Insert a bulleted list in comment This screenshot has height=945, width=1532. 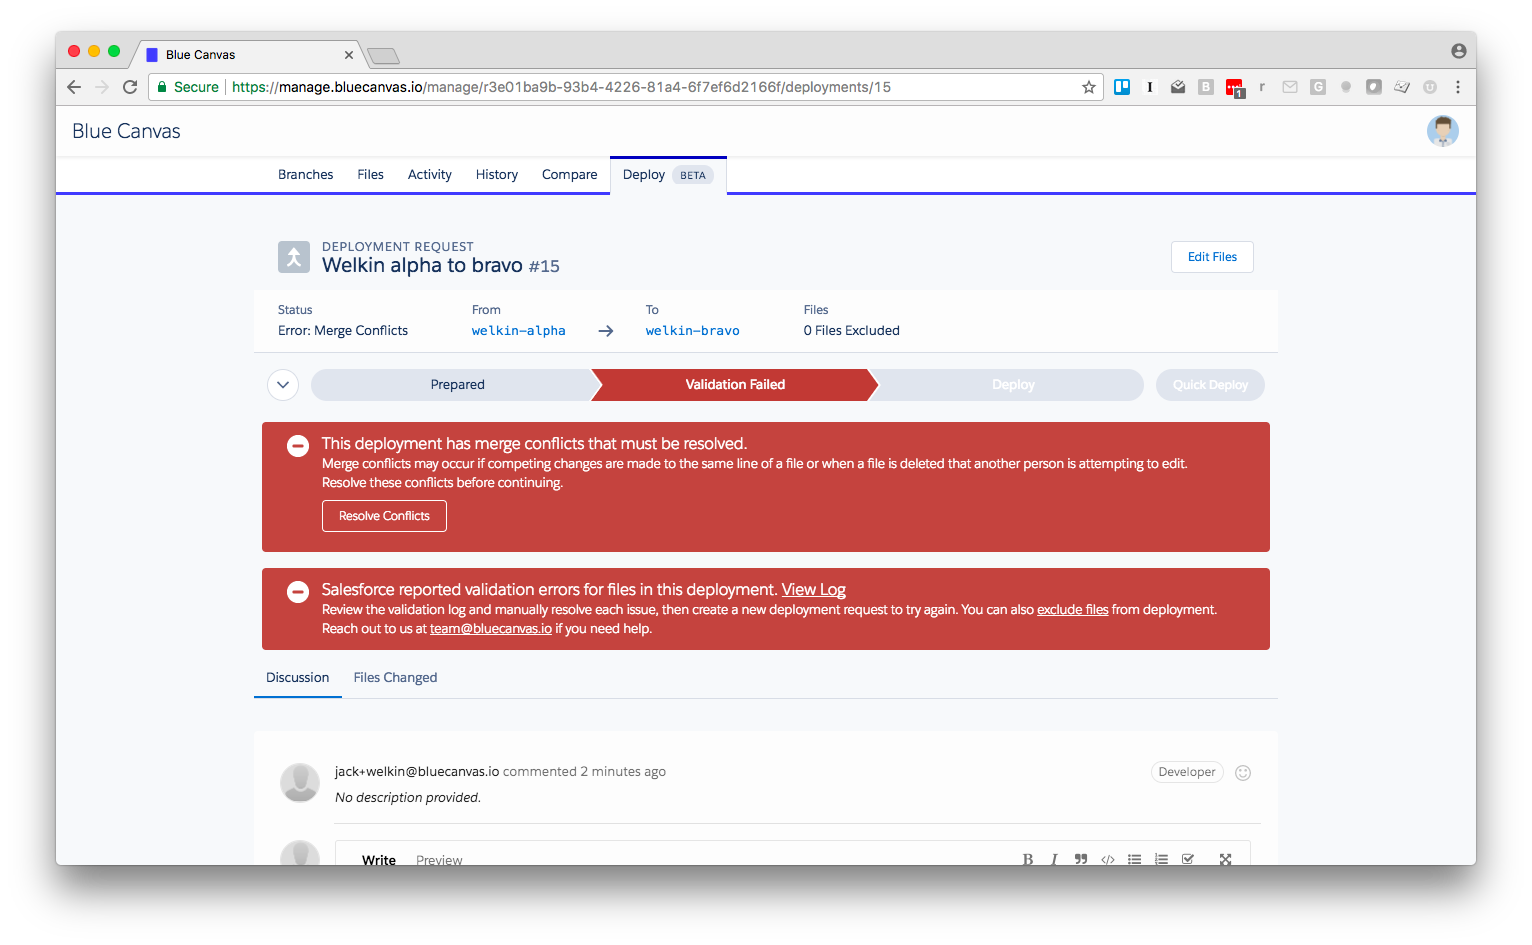tap(1135, 859)
